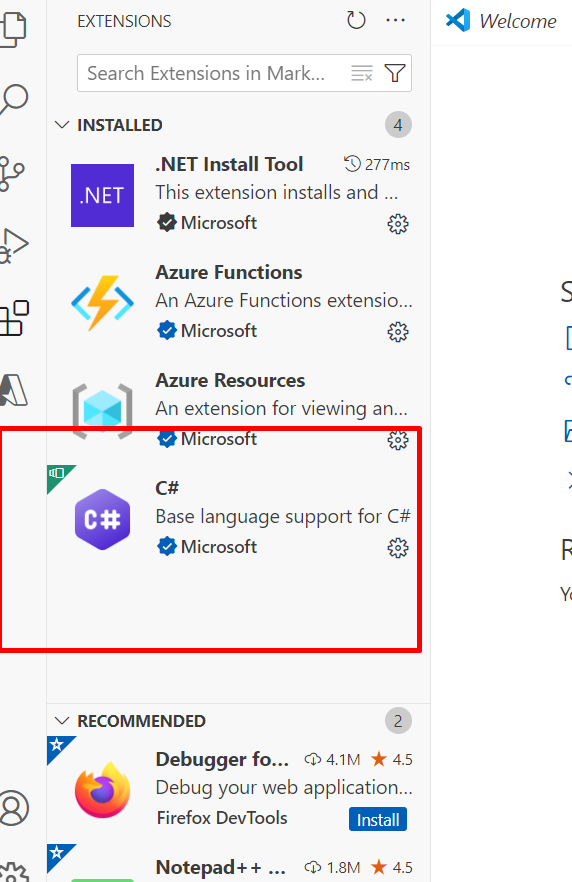This screenshot has width=572, height=882.
Task: Open manage gear for .NET Install Tool
Action: pos(398,224)
